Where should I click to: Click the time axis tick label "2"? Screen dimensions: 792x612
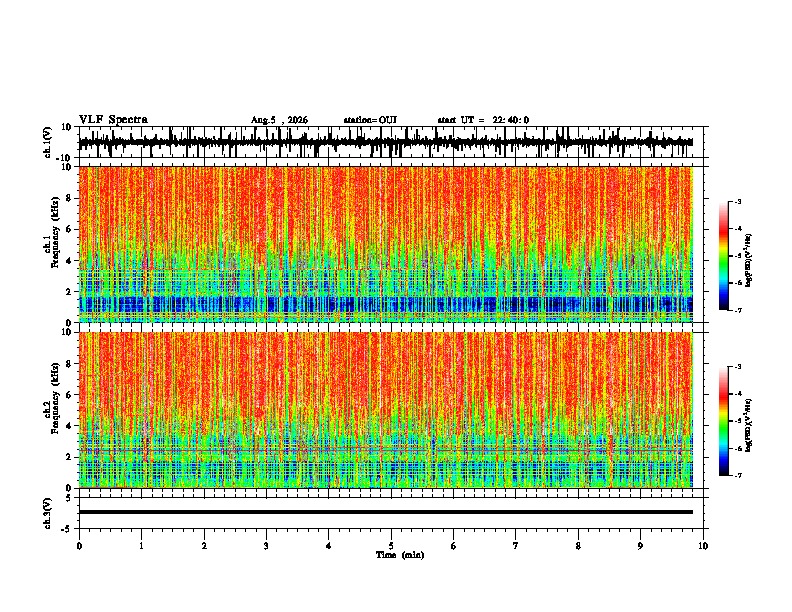(204, 546)
